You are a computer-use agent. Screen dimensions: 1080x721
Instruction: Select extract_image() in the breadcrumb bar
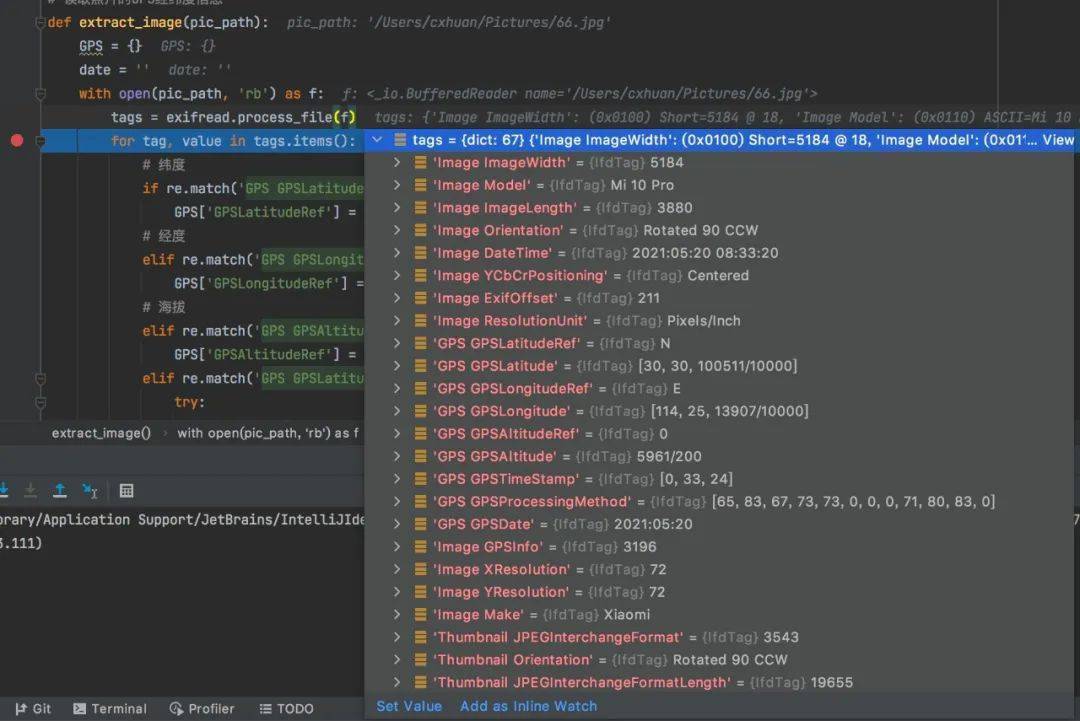coord(101,433)
